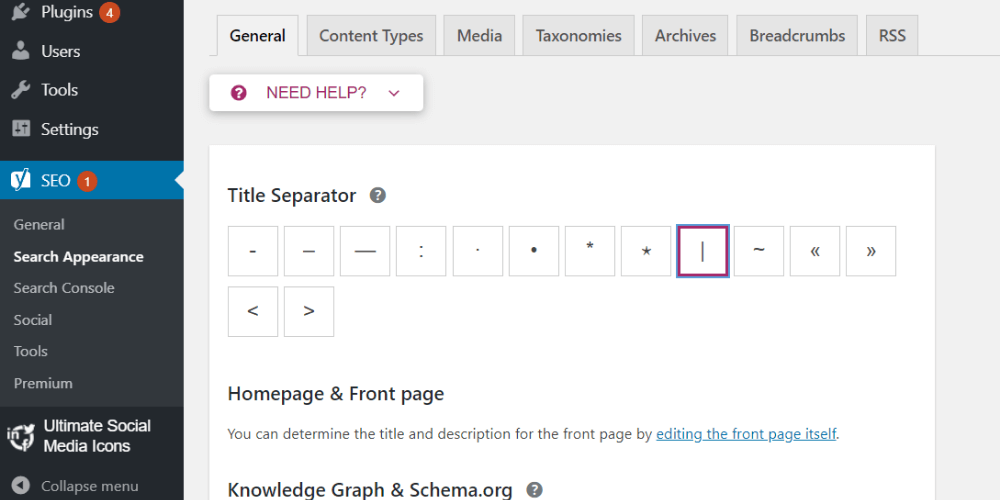Collapse the admin sidebar menu
Screen dimensions: 1000x500
point(76,486)
